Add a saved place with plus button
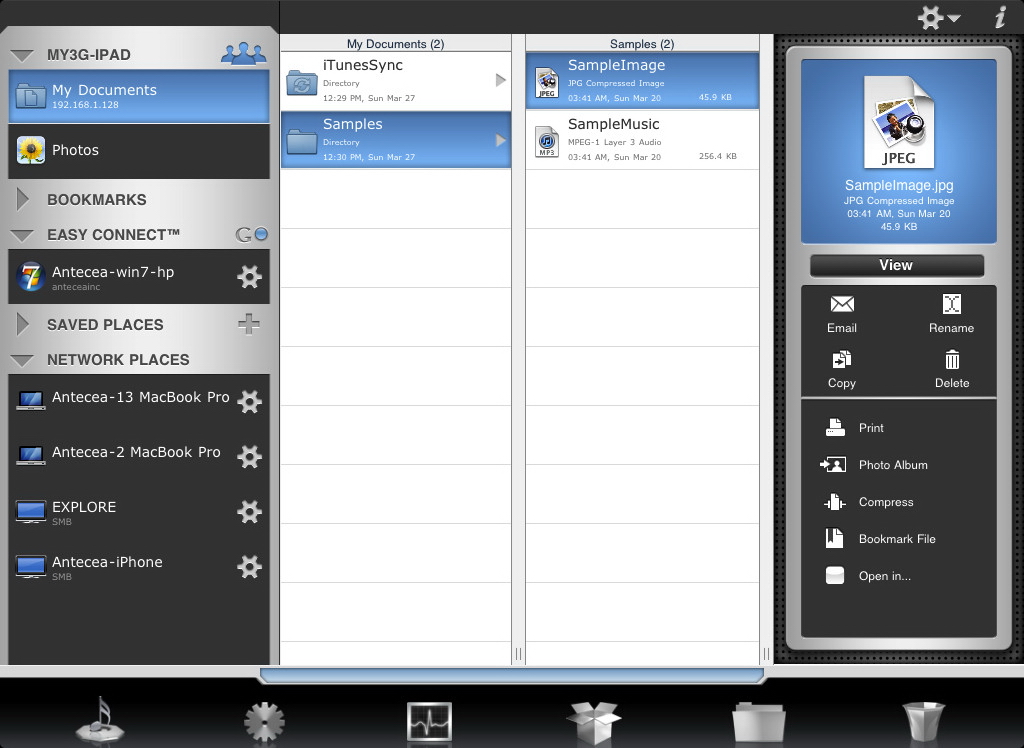 click(249, 324)
